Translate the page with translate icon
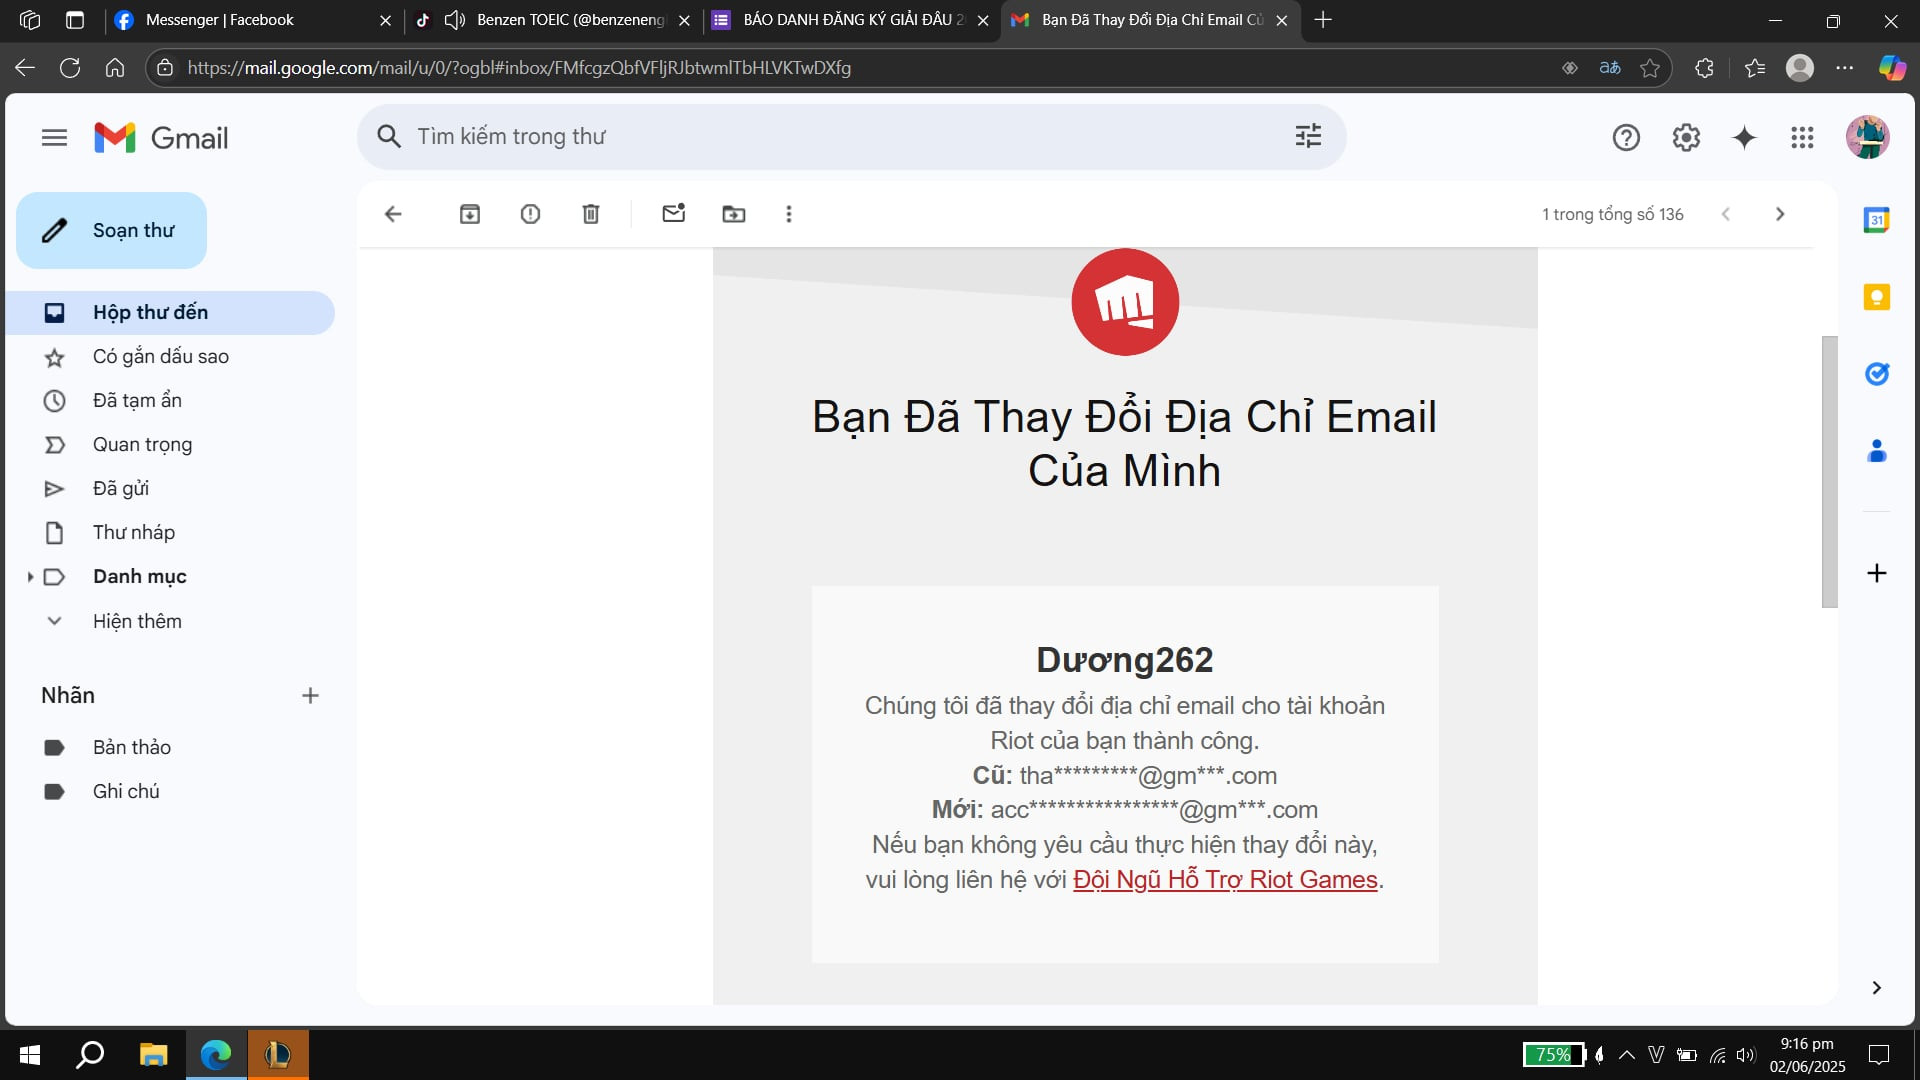 1610,68
